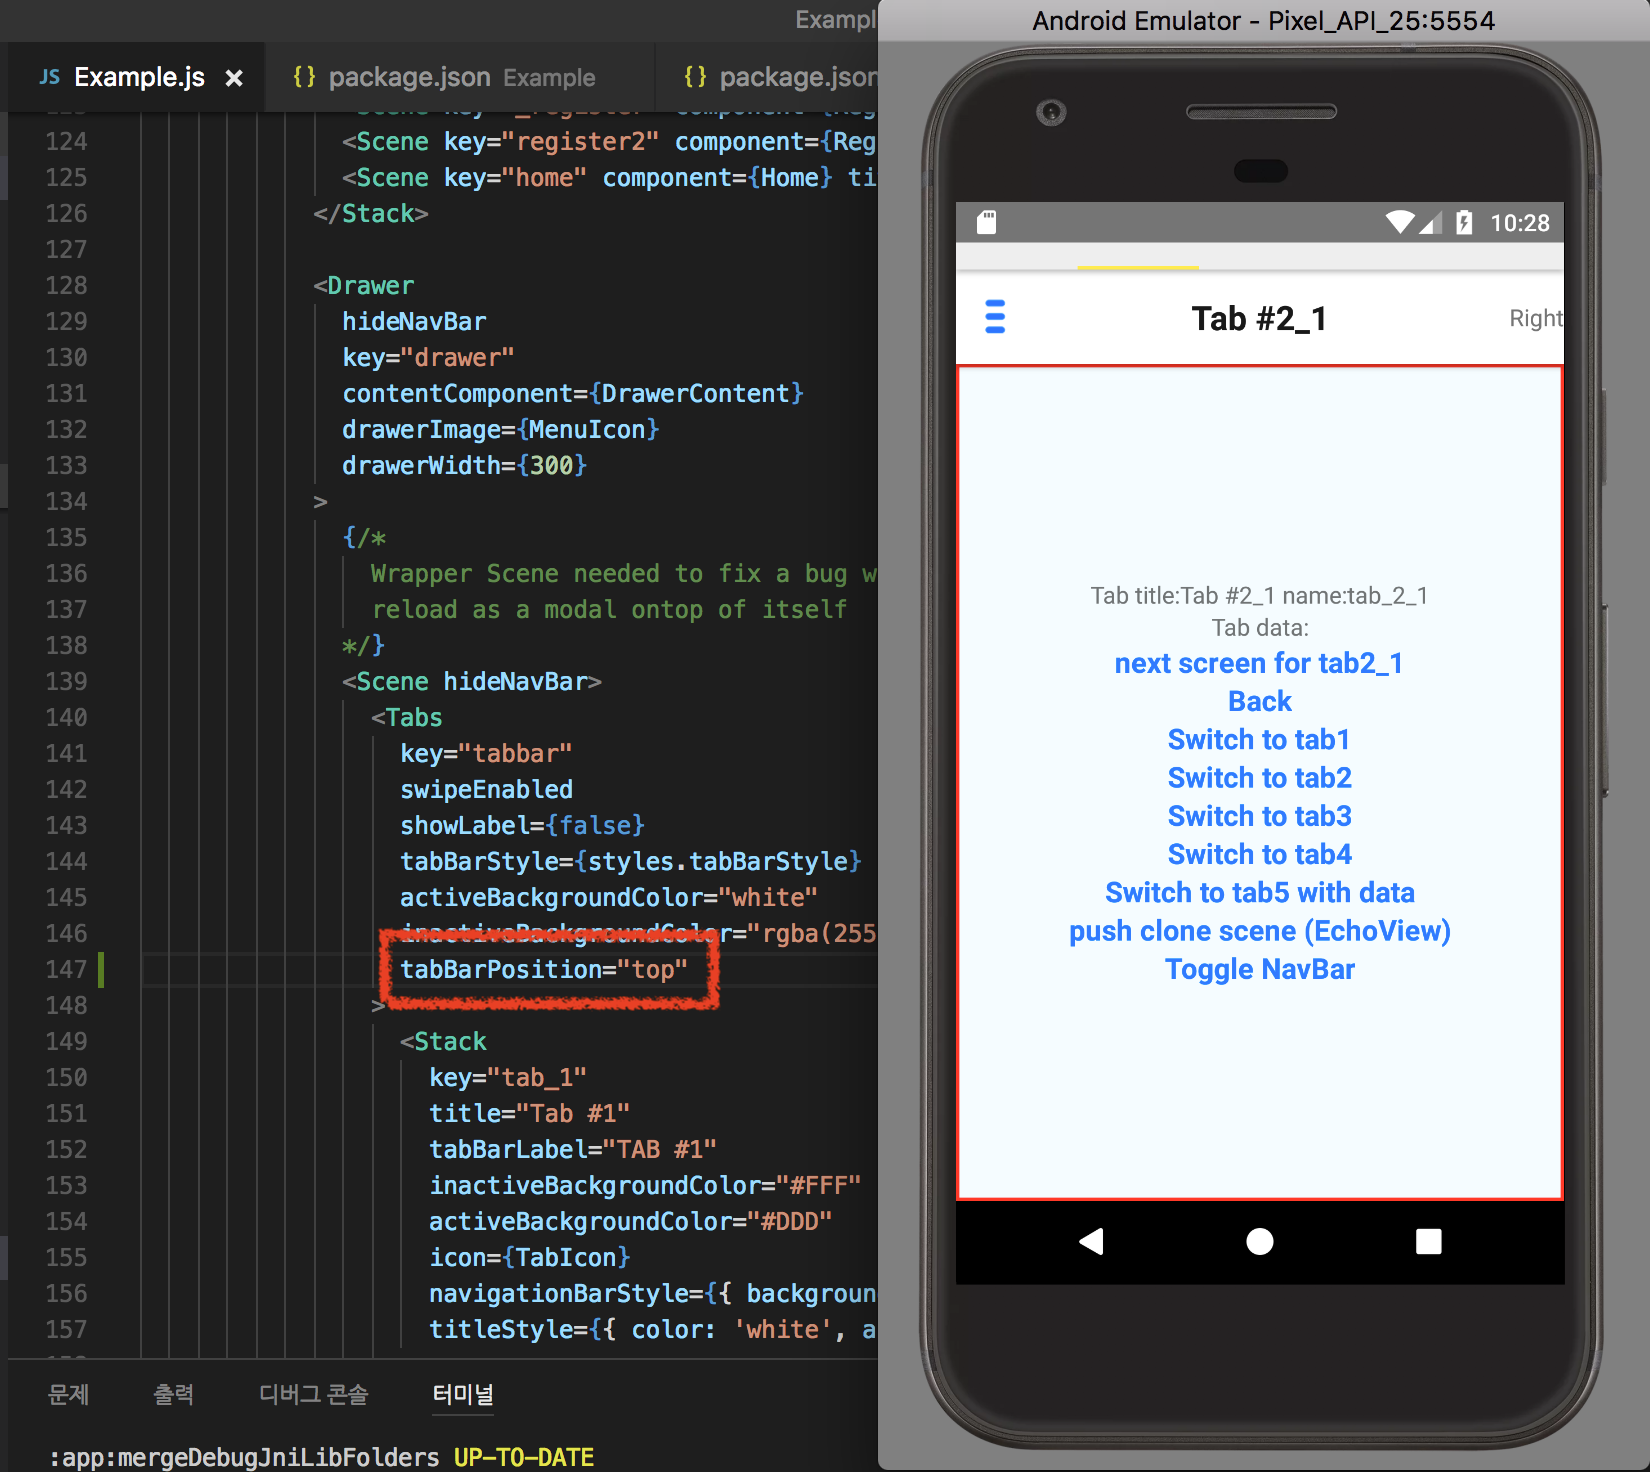
Task: Click the {} icon on the package.json tab
Action: click(x=304, y=76)
